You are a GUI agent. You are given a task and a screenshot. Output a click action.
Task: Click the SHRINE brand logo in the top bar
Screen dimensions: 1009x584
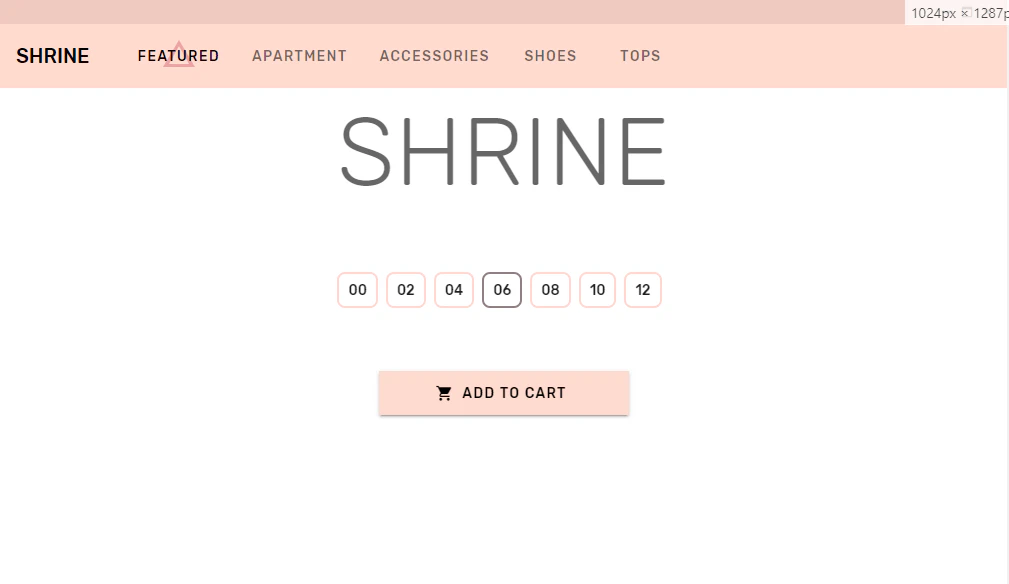(52, 56)
